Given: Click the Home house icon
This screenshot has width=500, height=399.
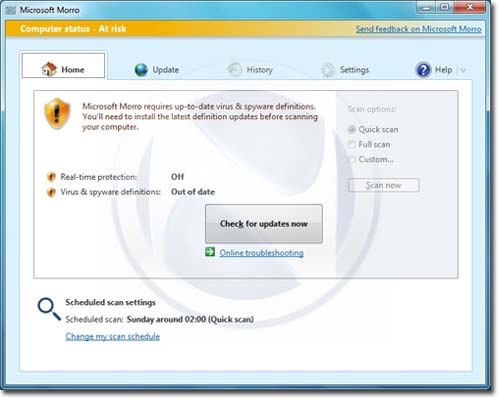Looking at the screenshot, I should (x=49, y=69).
